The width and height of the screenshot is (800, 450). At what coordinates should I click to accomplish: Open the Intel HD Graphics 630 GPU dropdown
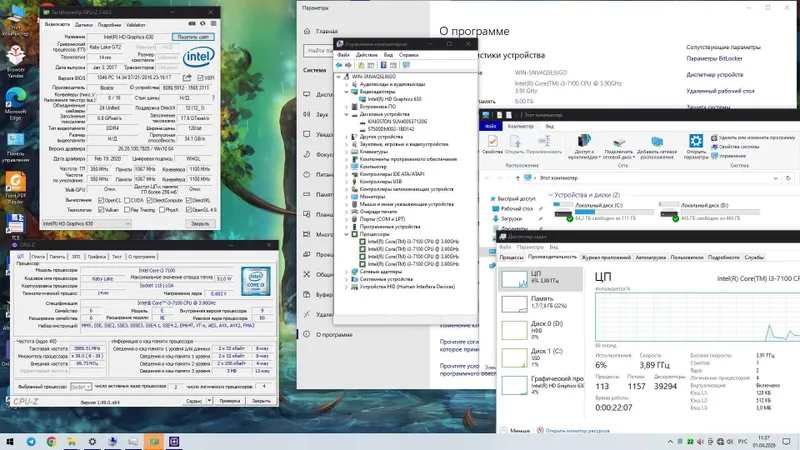click(x=86, y=223)
